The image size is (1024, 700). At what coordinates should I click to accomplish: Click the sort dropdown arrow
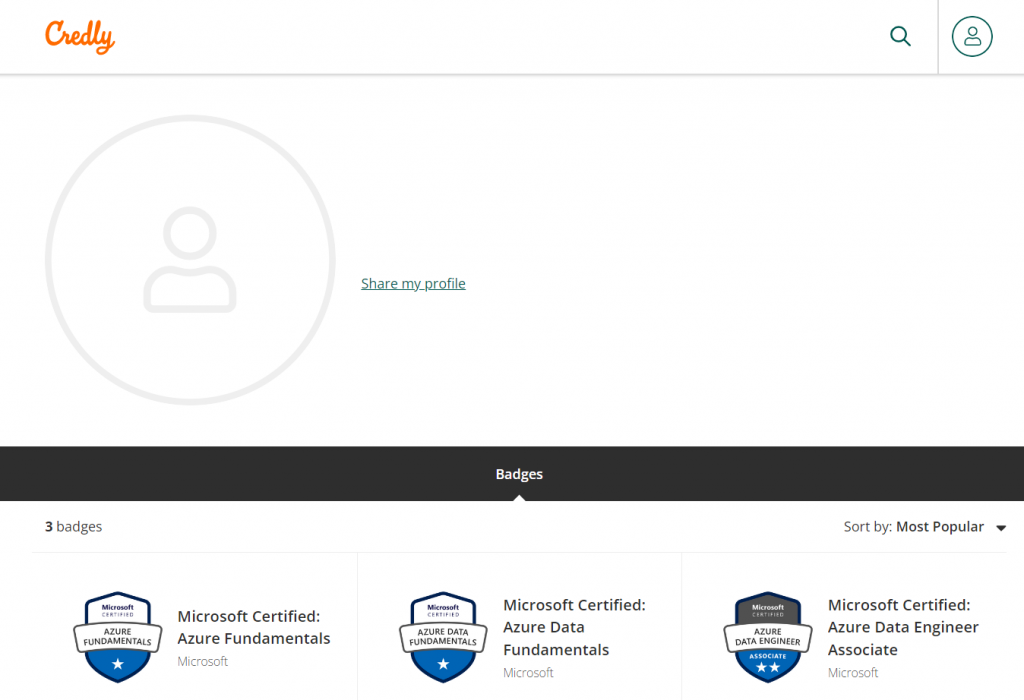pos(1000,528)
